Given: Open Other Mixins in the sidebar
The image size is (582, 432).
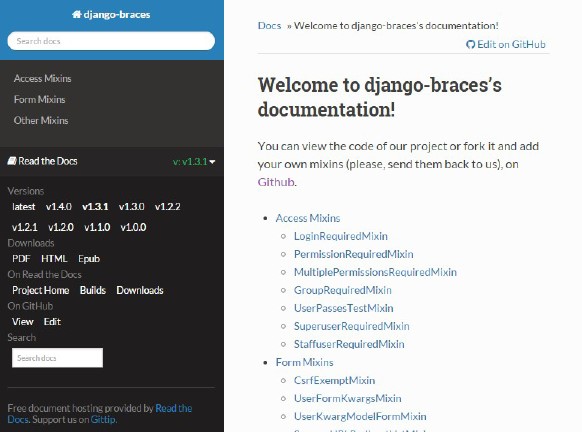Looking at the screenshot, I should click(41, 121).
